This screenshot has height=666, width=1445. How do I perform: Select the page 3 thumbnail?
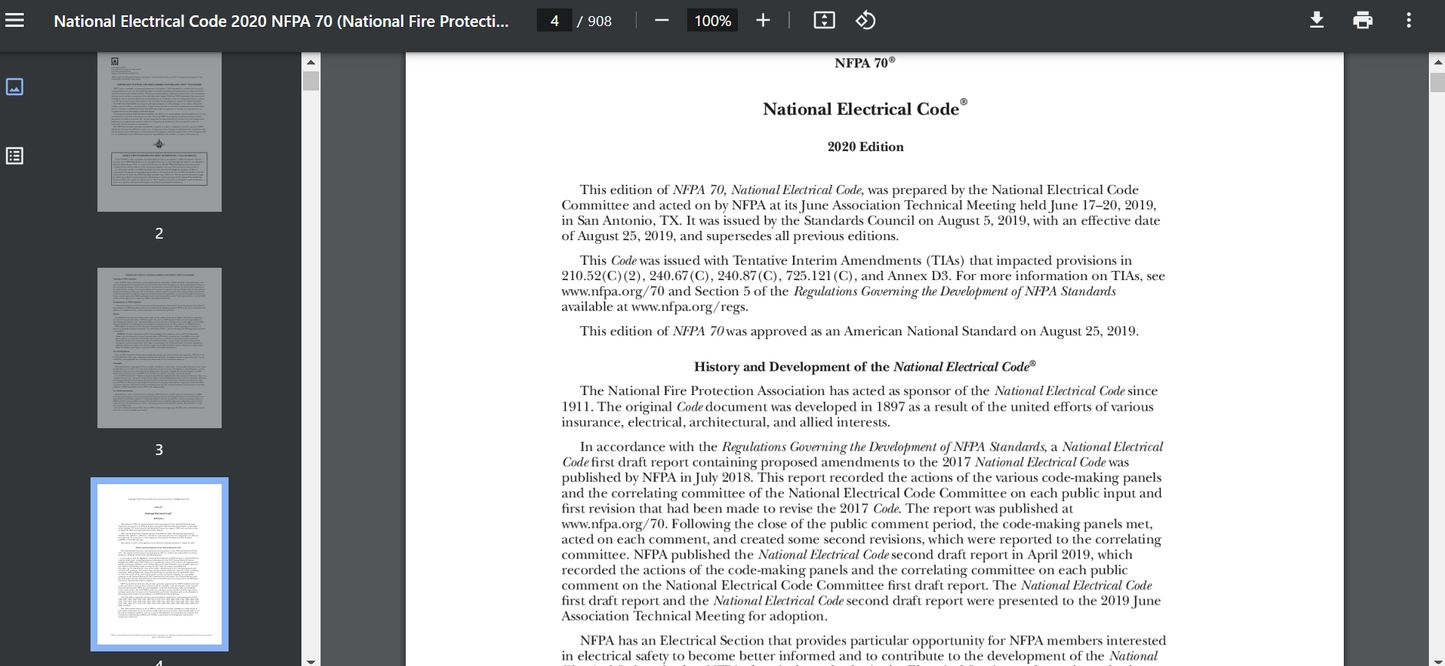pyautogui.click(x=158, y=348)
